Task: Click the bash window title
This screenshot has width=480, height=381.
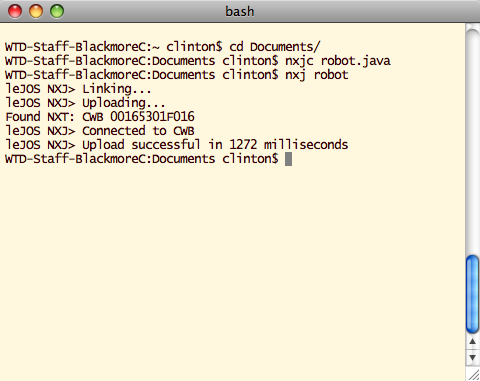Action: click(x=240, y=11)
